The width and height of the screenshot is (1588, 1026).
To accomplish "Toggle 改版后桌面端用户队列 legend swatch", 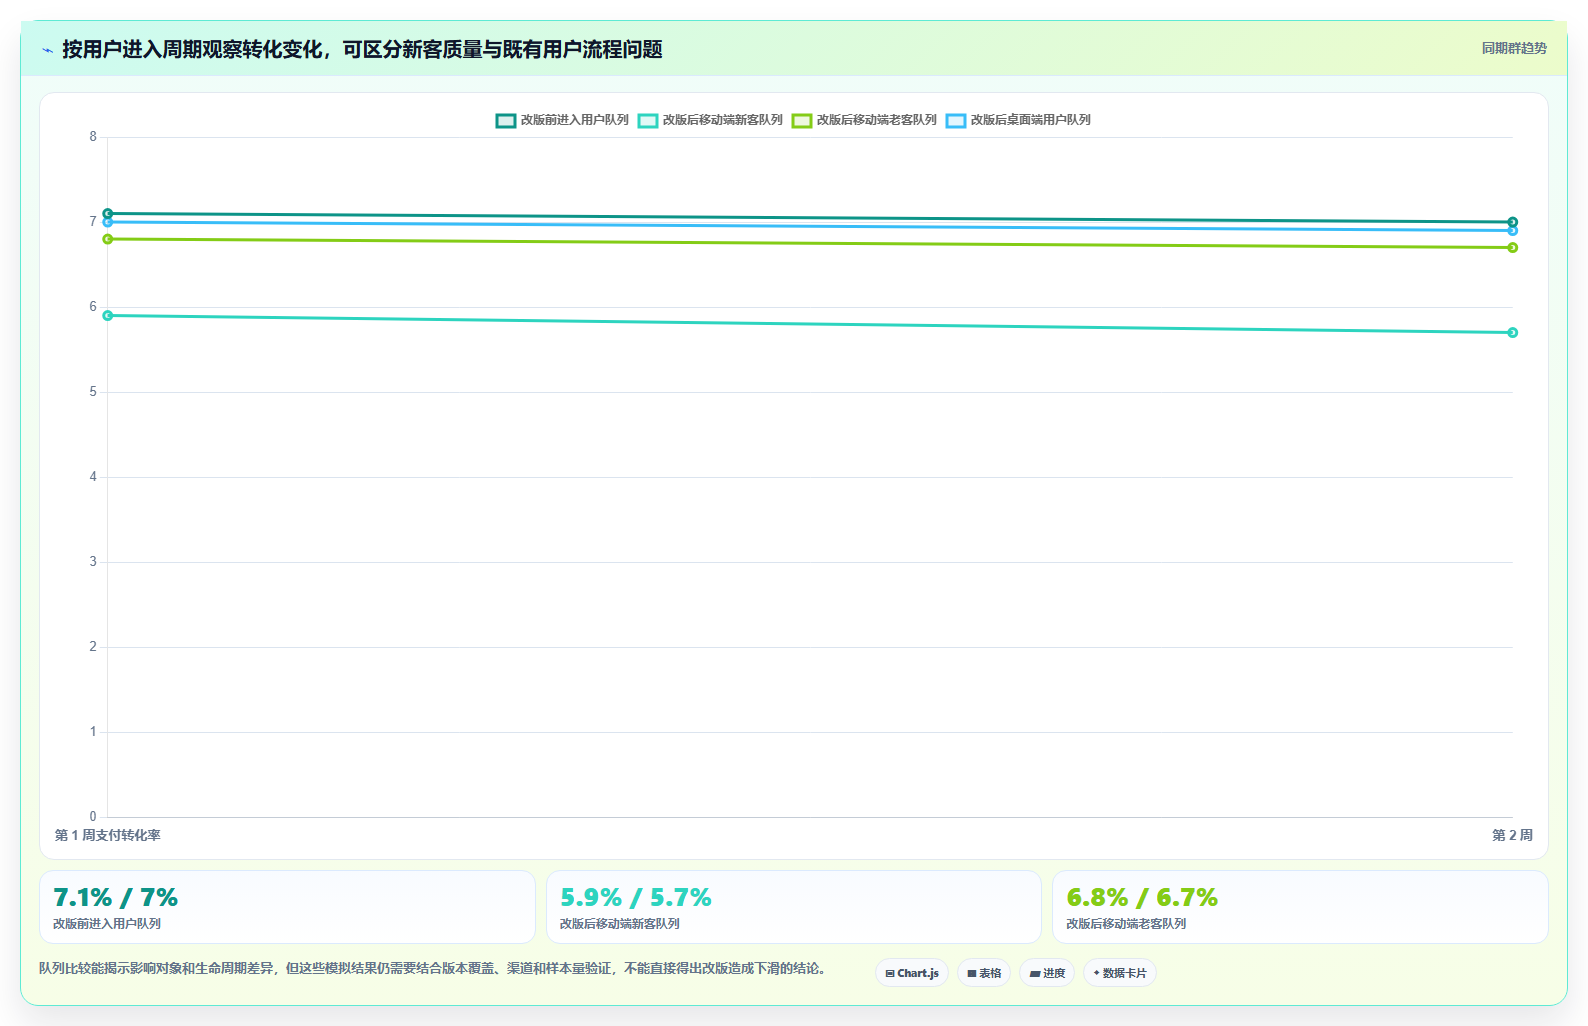I will click(956, 120).
